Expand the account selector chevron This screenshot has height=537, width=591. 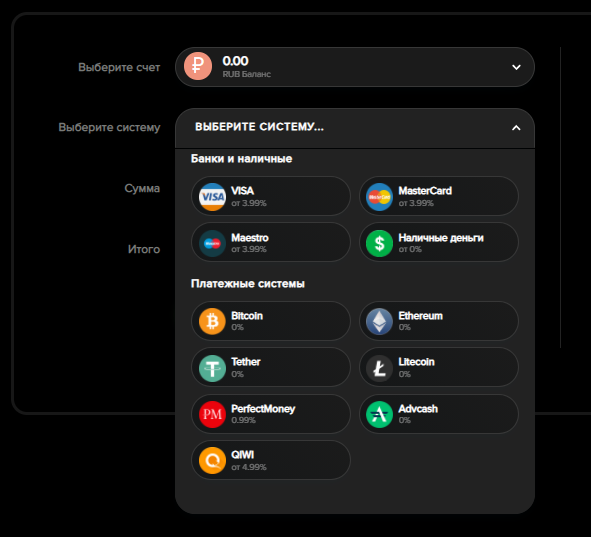click(516, 67)
